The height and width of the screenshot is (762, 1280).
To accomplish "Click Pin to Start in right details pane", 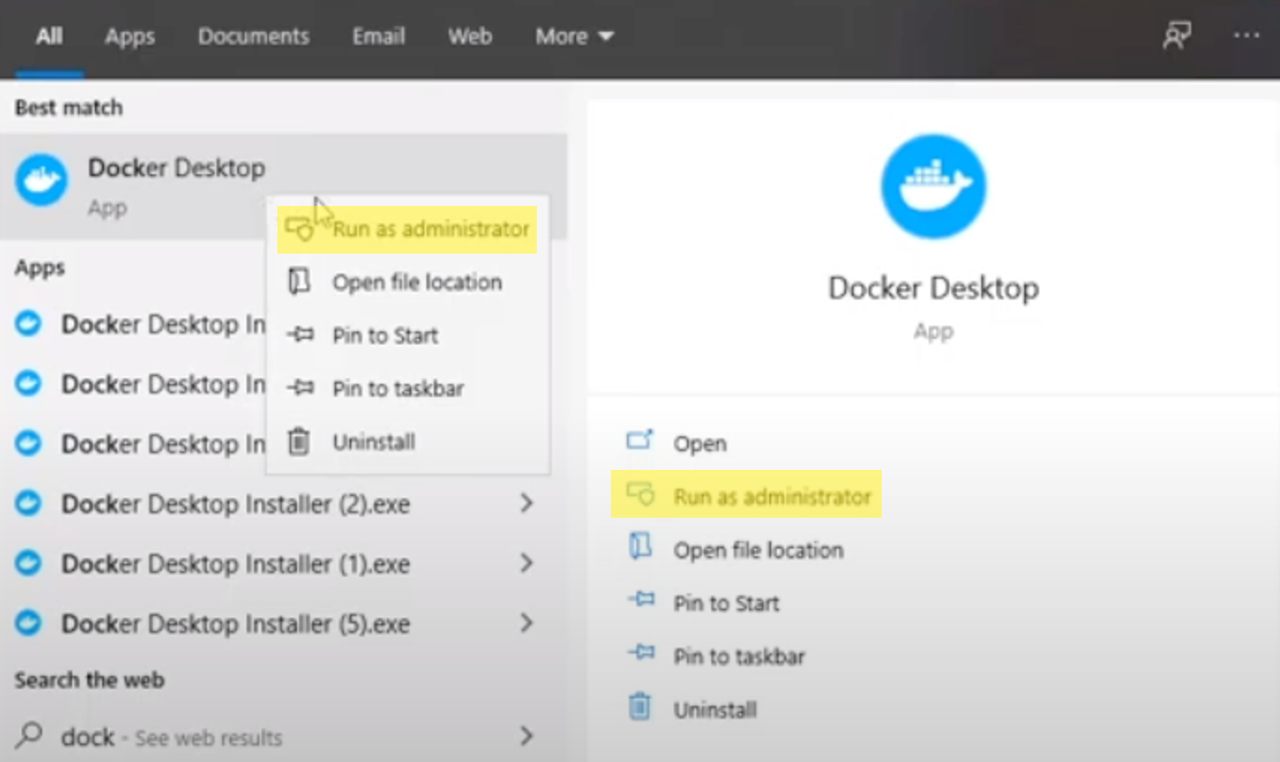I will pyautogui.click(x=725, y=603).
